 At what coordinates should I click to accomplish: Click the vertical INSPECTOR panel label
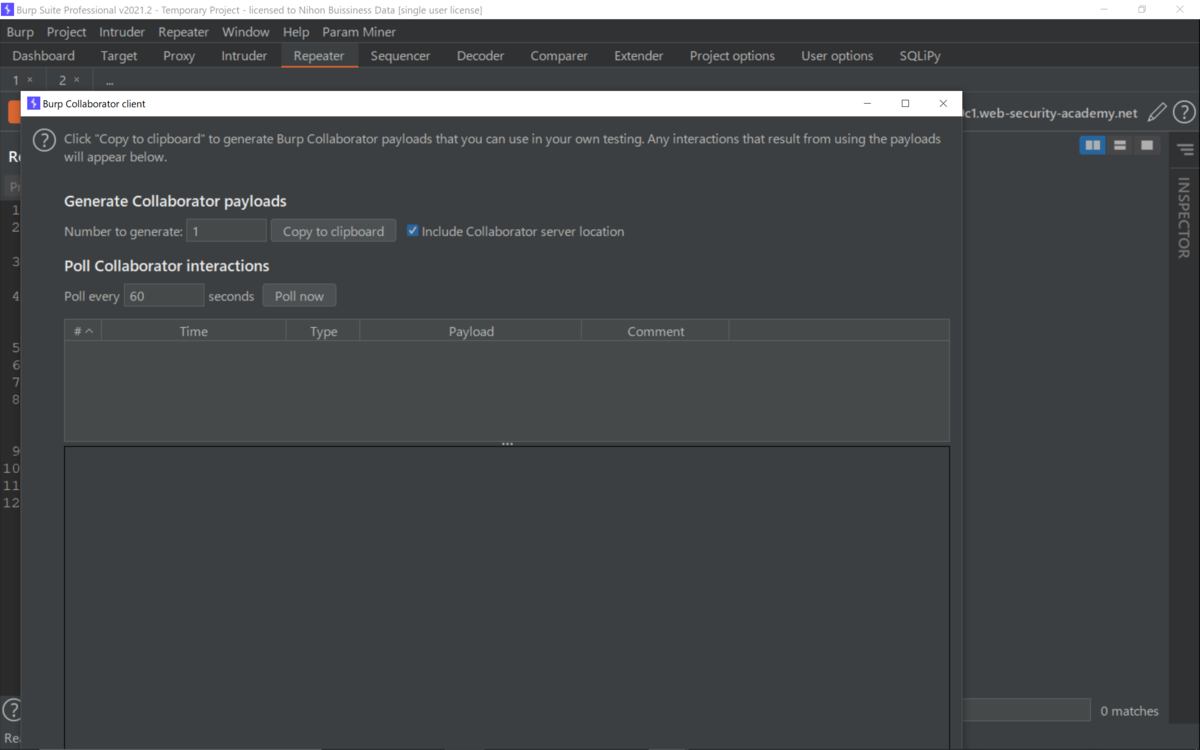tap(1184, 218)
